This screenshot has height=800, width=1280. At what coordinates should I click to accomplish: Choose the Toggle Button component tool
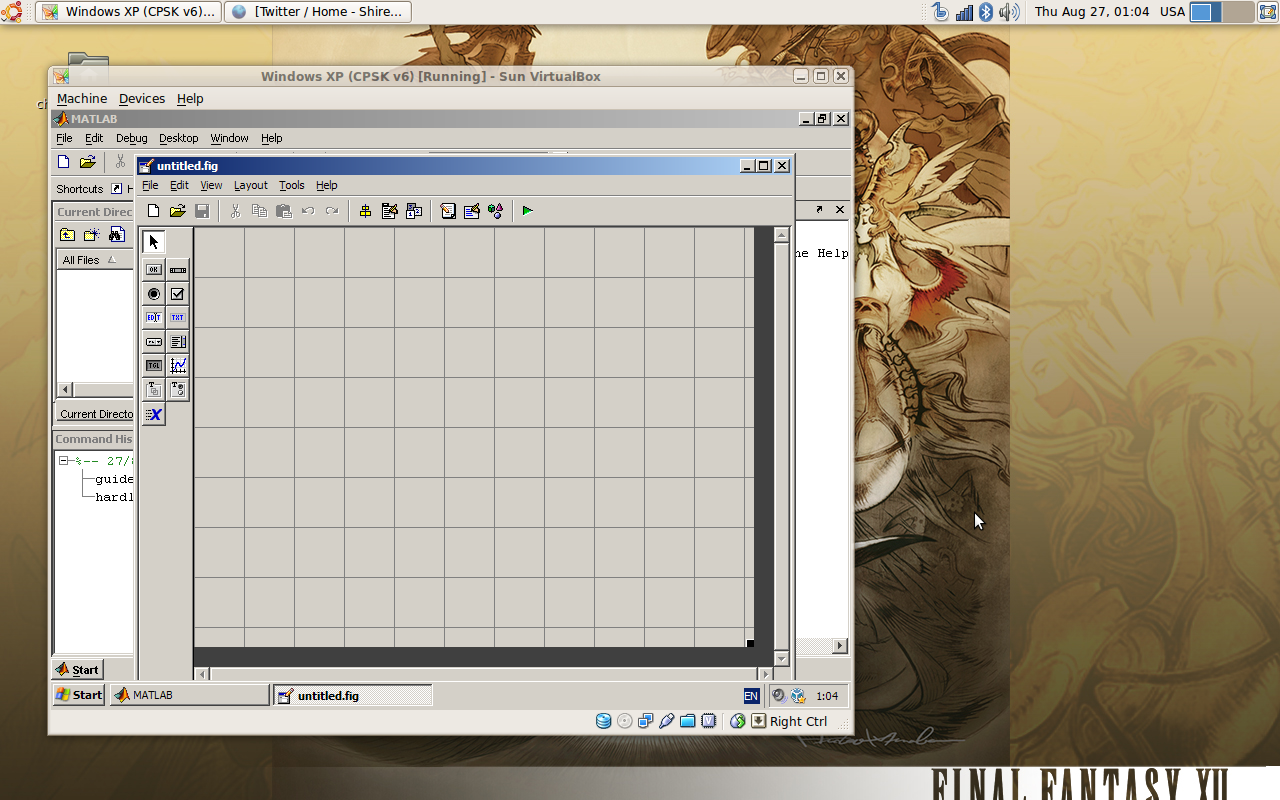[x=154, y=366]
